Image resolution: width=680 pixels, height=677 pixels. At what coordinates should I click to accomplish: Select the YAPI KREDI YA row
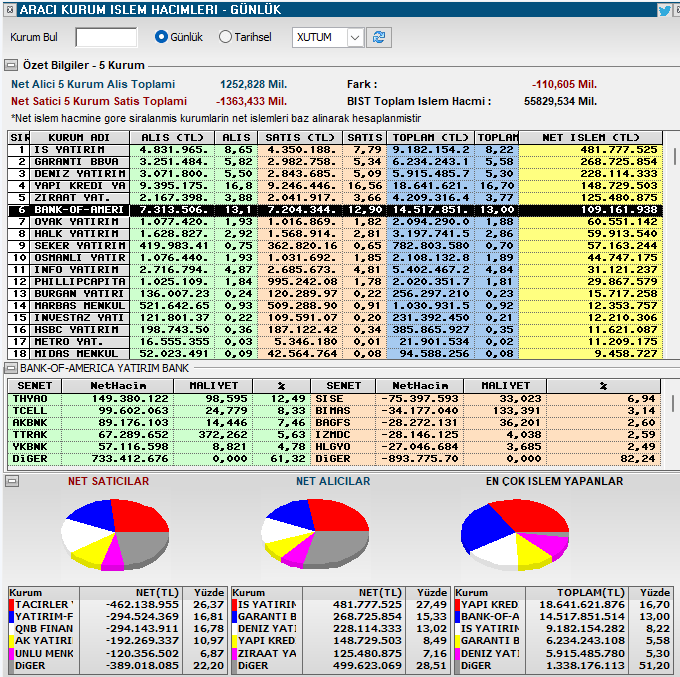[335, 186]
